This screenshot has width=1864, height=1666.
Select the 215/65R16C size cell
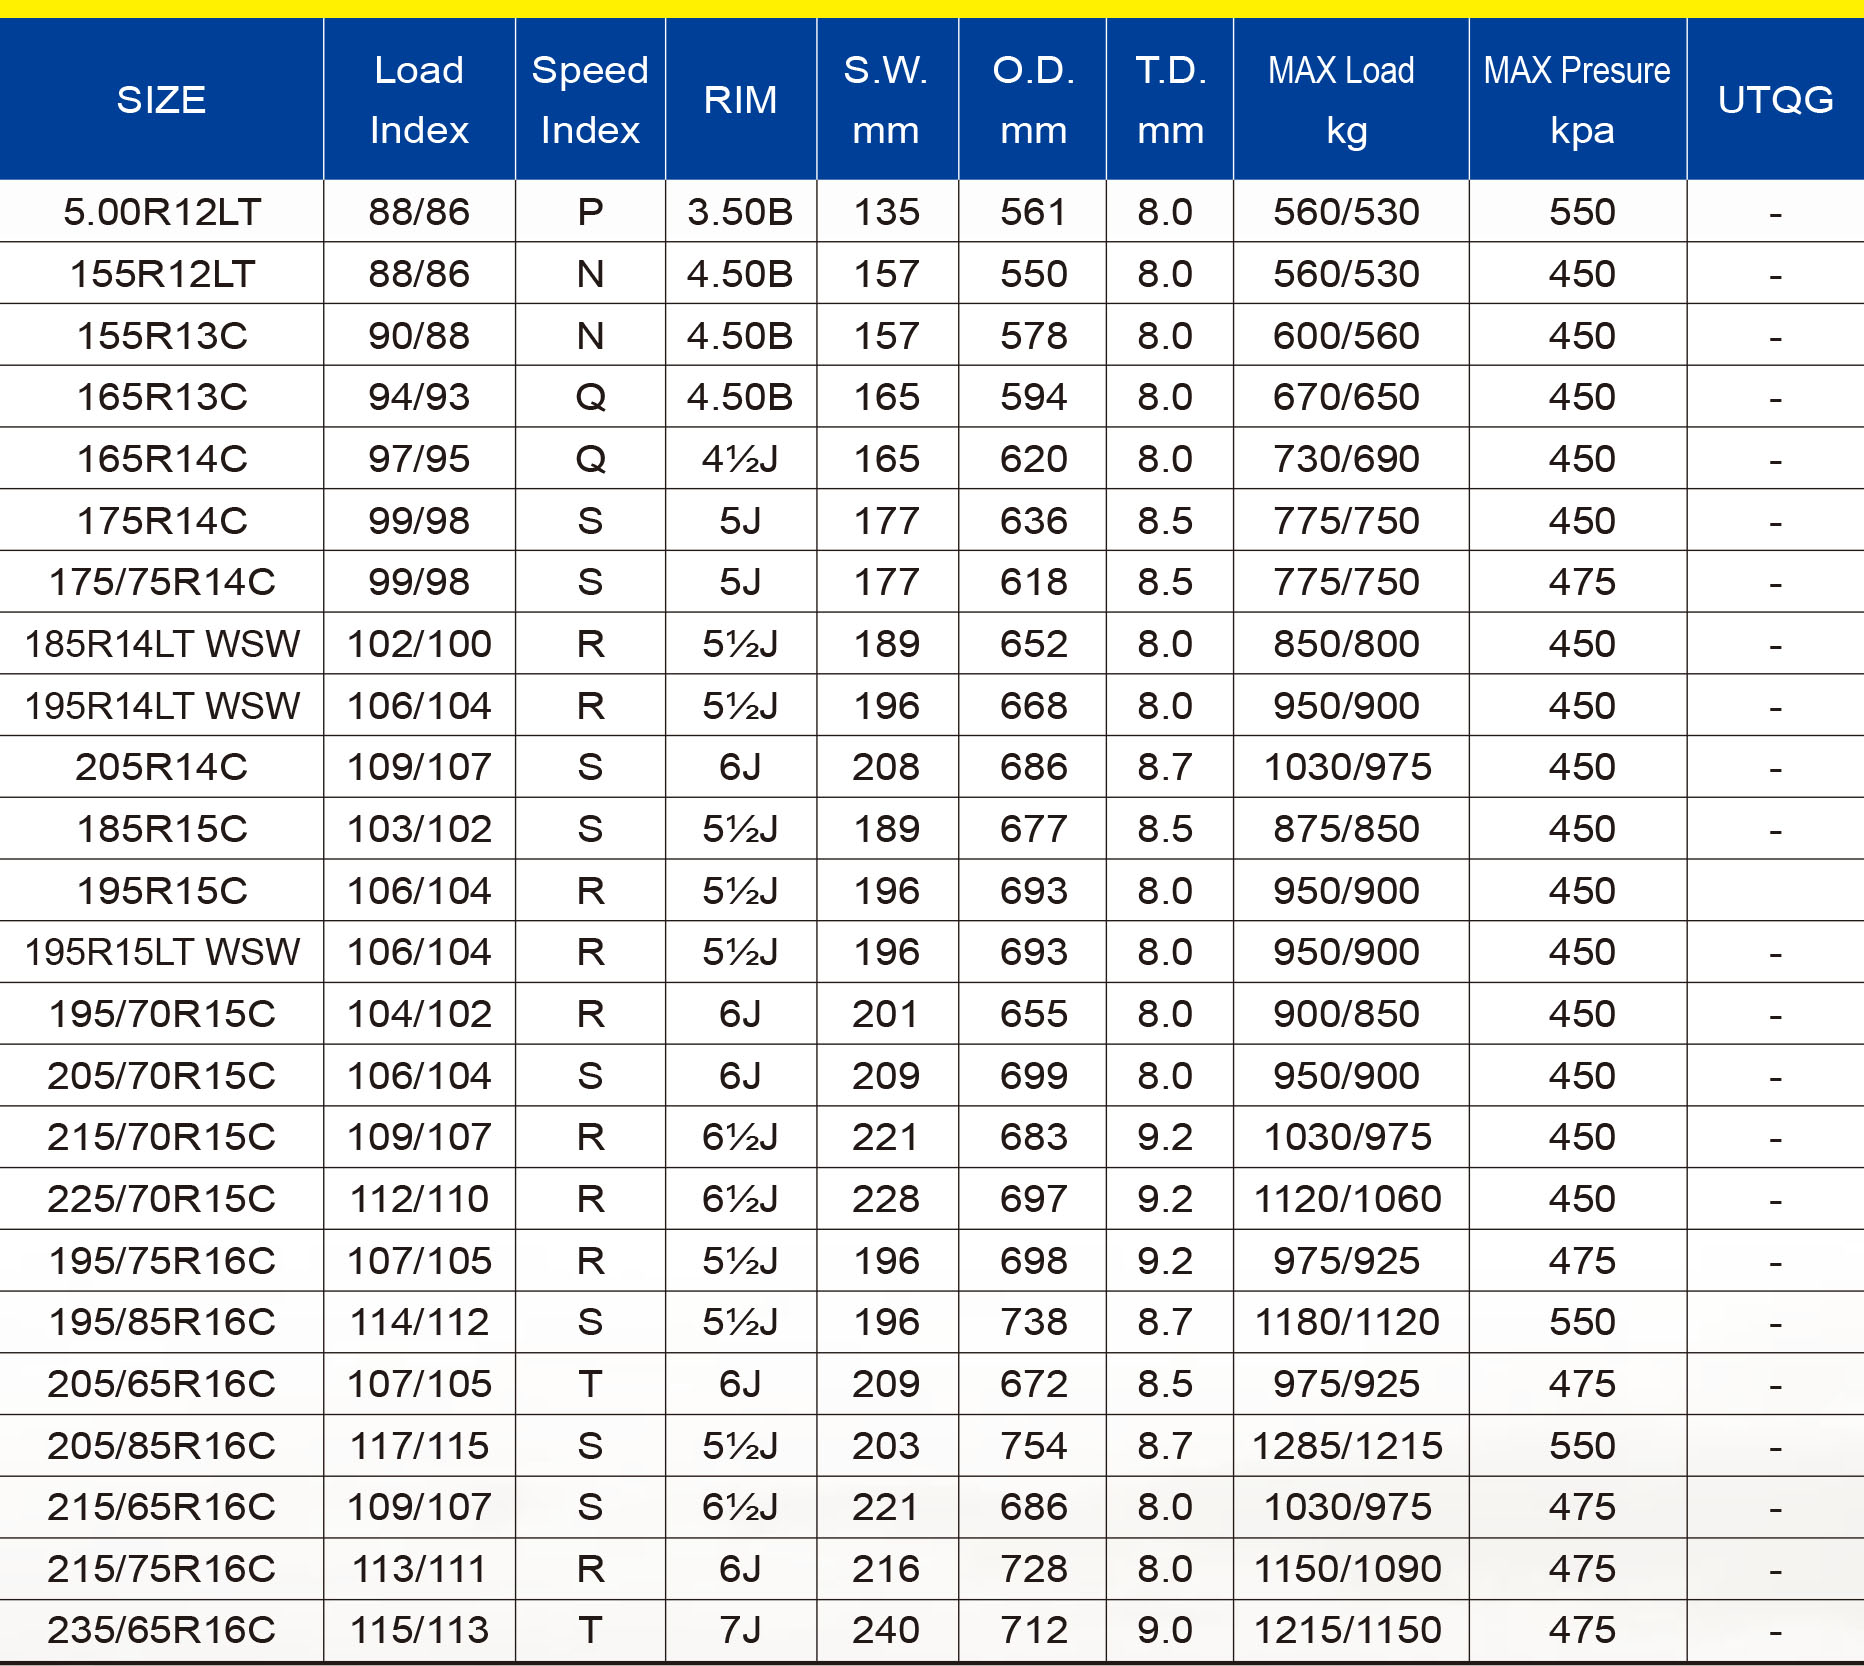161,1507
